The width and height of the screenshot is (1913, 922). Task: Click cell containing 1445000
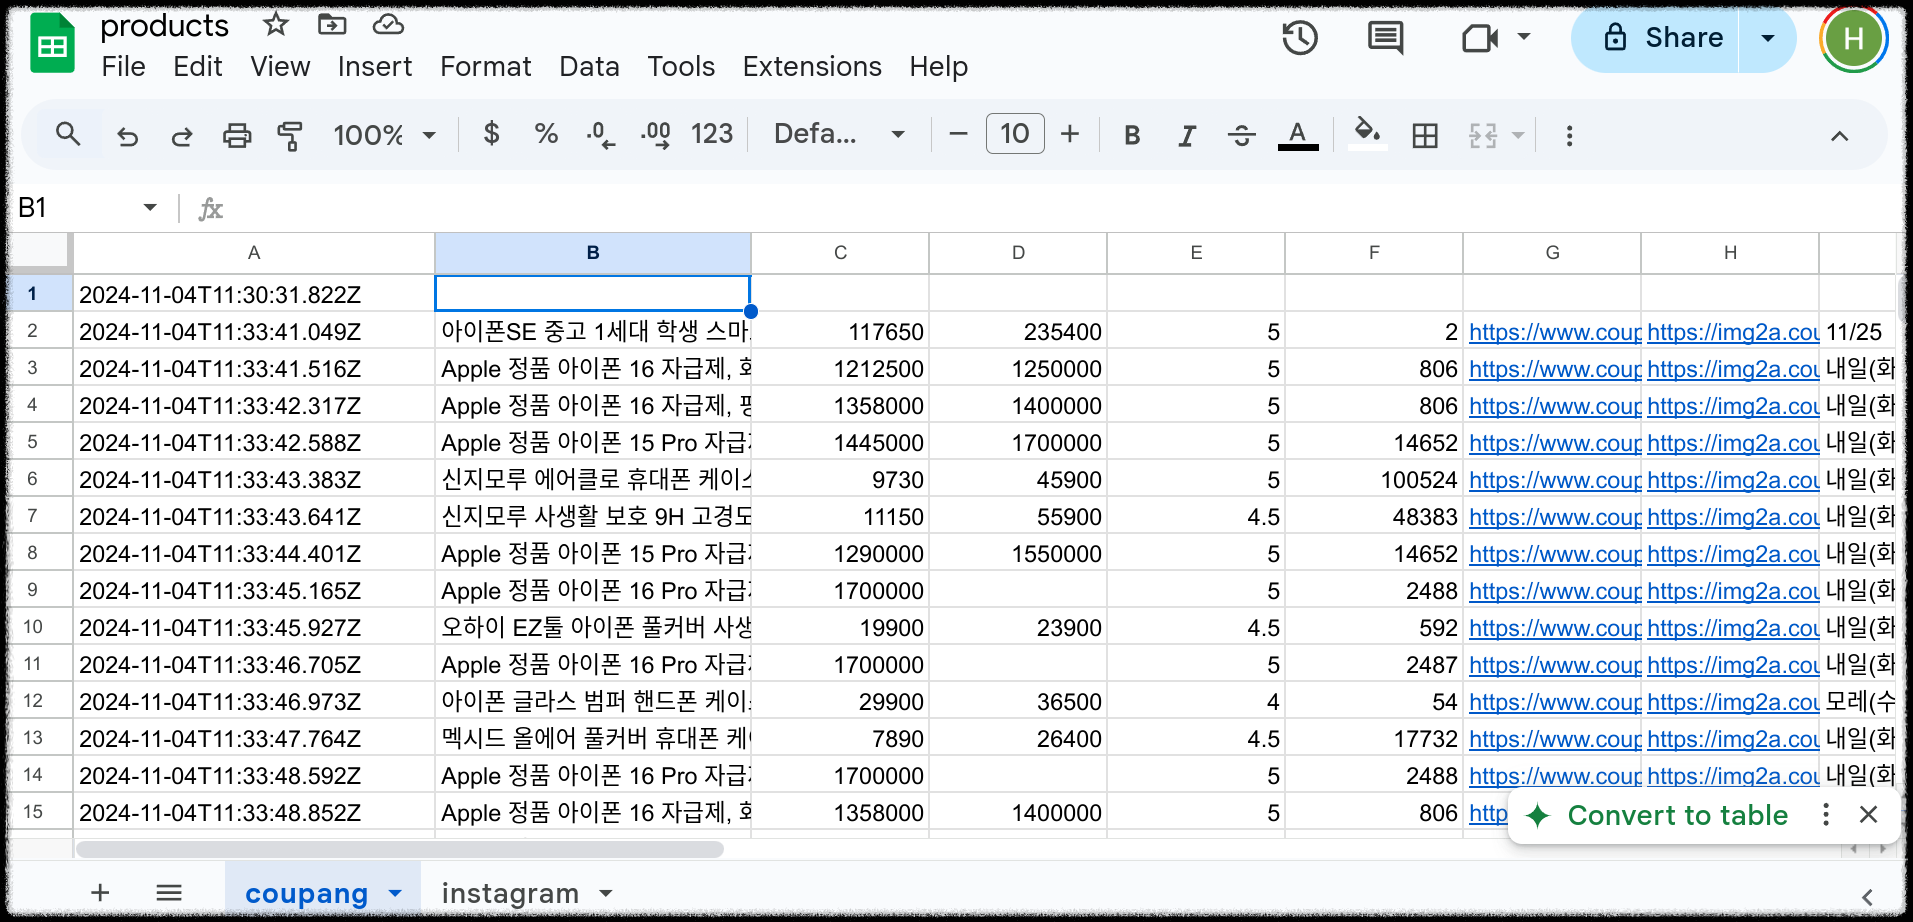pos(840,443)
